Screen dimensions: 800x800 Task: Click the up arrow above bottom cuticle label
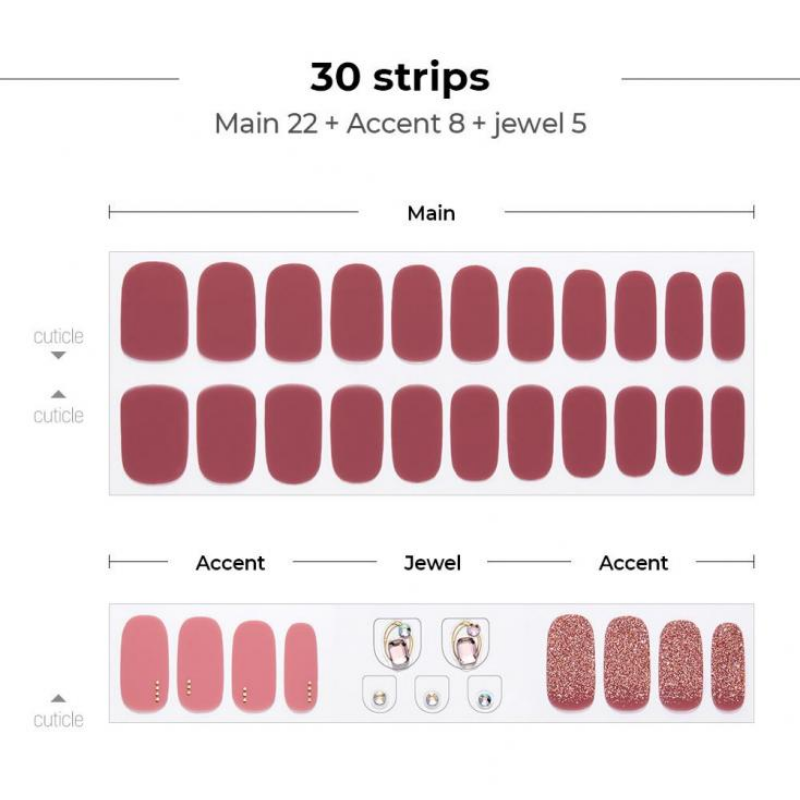click(58, 699)
